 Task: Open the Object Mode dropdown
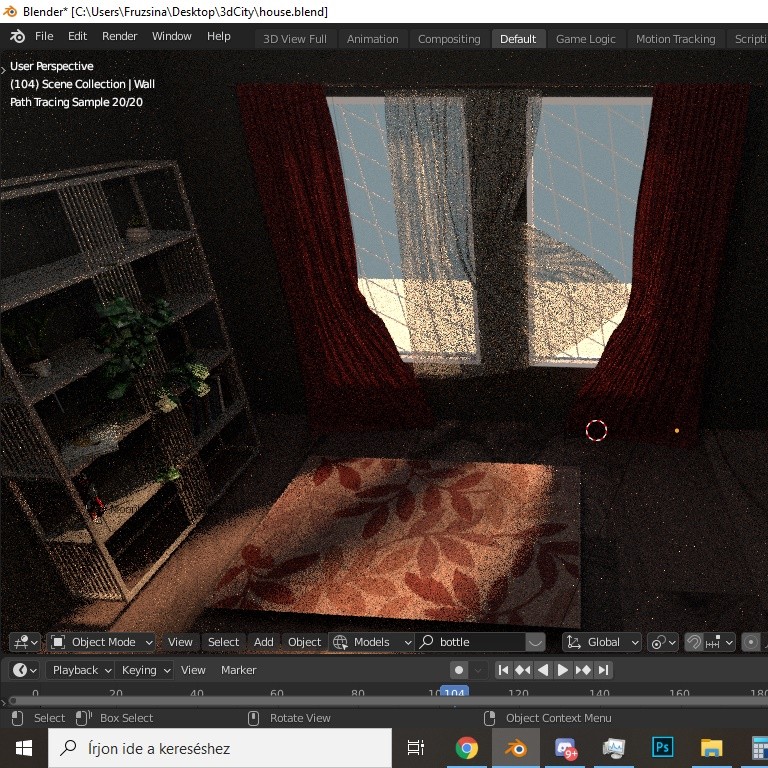tap(102, 642)
